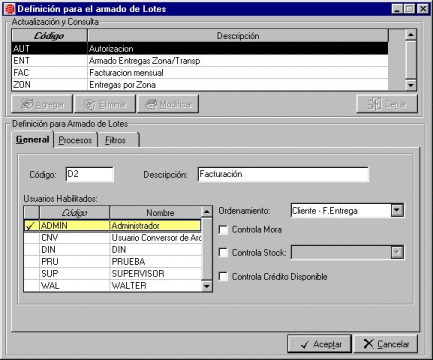
Task: Click the checkmark icon on Aceptar
Action: coord(304,344)
